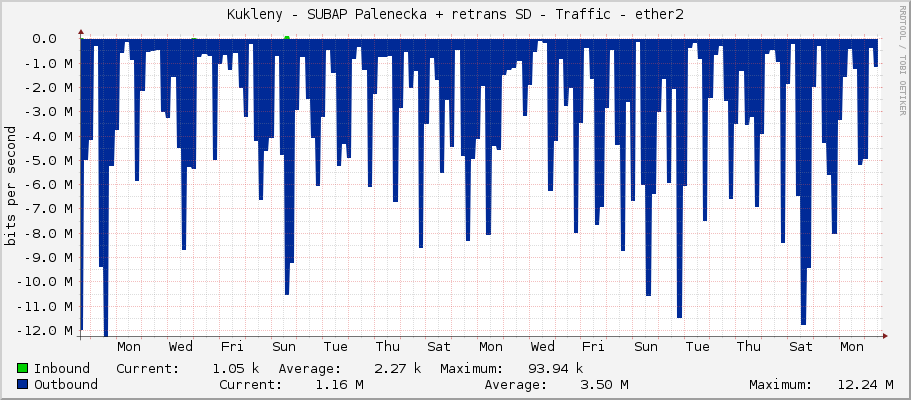This screenshot has width=911, height=400.
Task: Click the Inbound average value 2.27 k
Action: click(397, 368)
